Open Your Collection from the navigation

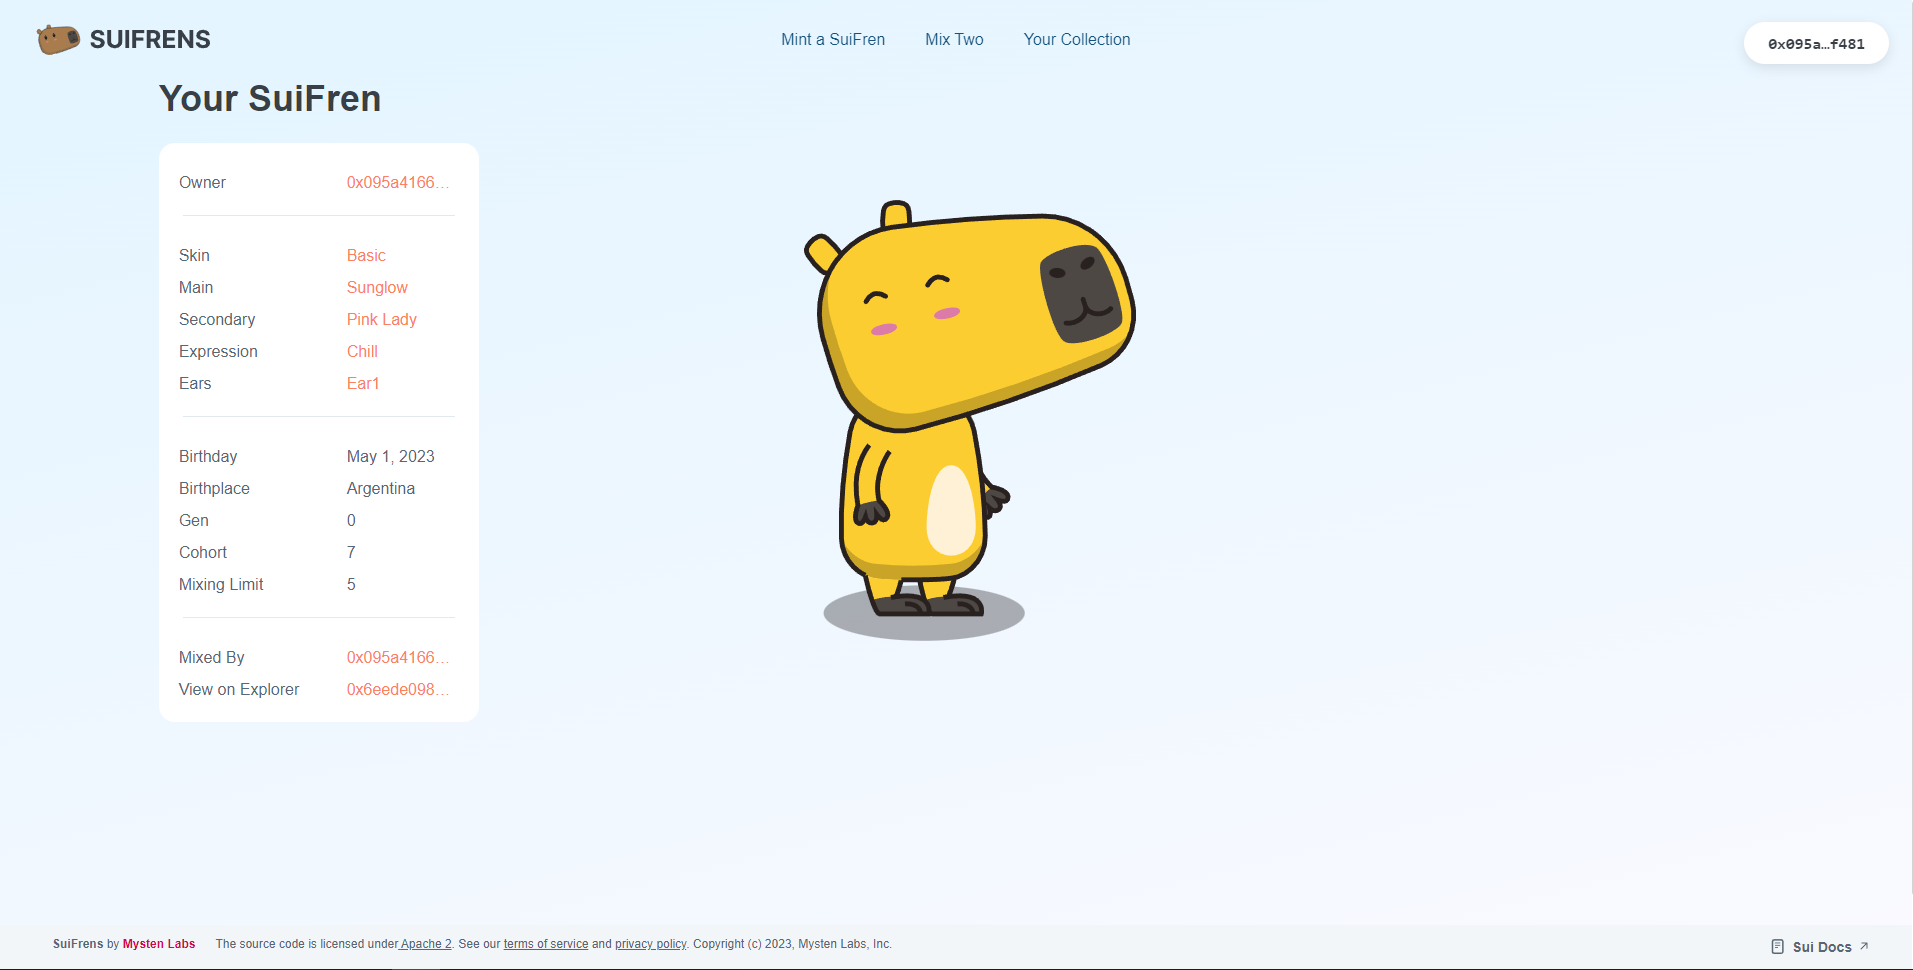tap(1076, 40)
